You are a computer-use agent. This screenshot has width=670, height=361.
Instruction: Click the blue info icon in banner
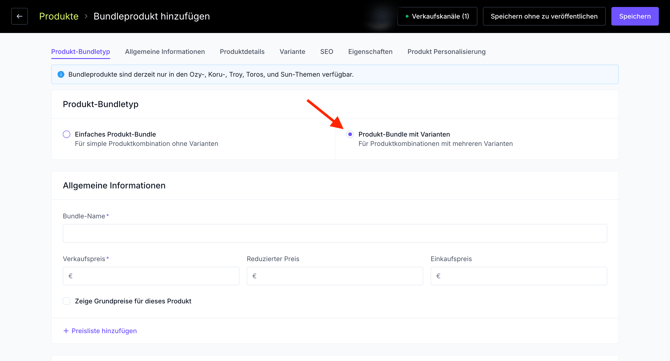61,74
